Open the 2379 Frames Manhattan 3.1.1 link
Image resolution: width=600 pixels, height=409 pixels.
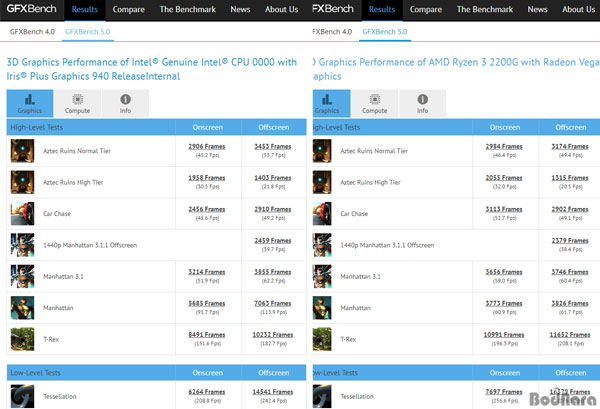[x=570, y=241]
